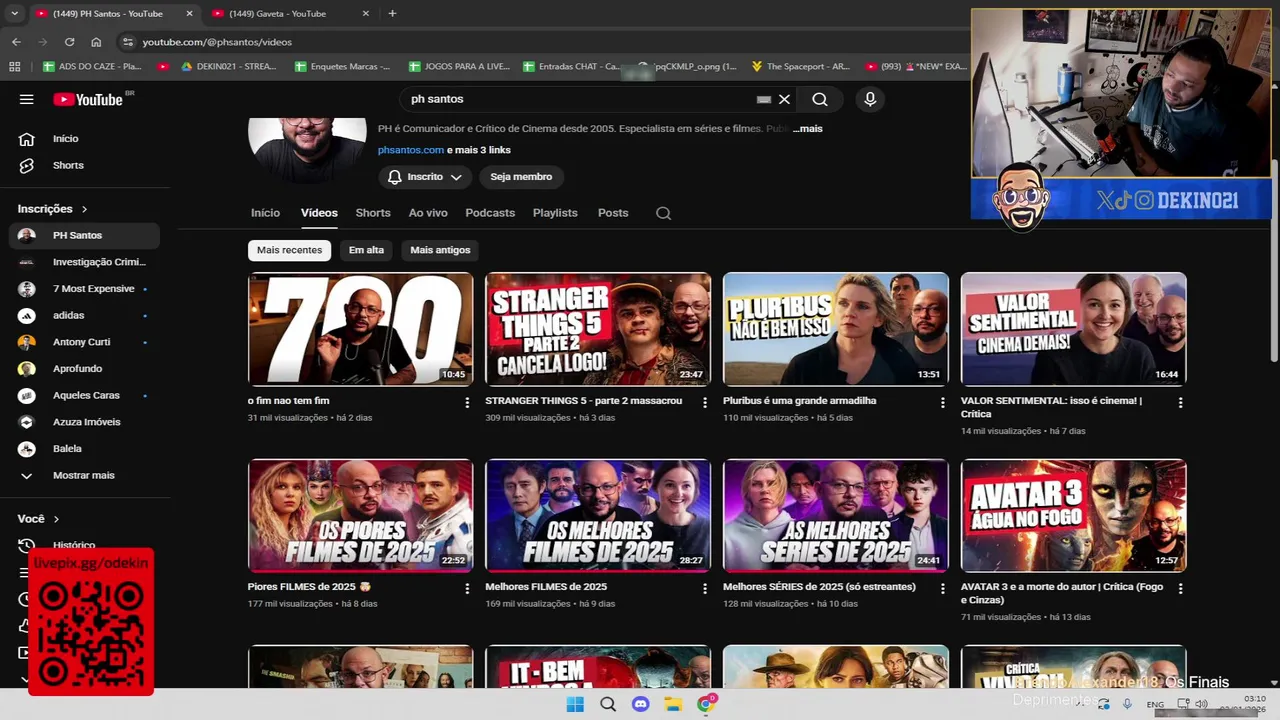Open options menu for 'Piores FILMES de 2025'
Screen dimensions: 1280x720
(467, 589)
